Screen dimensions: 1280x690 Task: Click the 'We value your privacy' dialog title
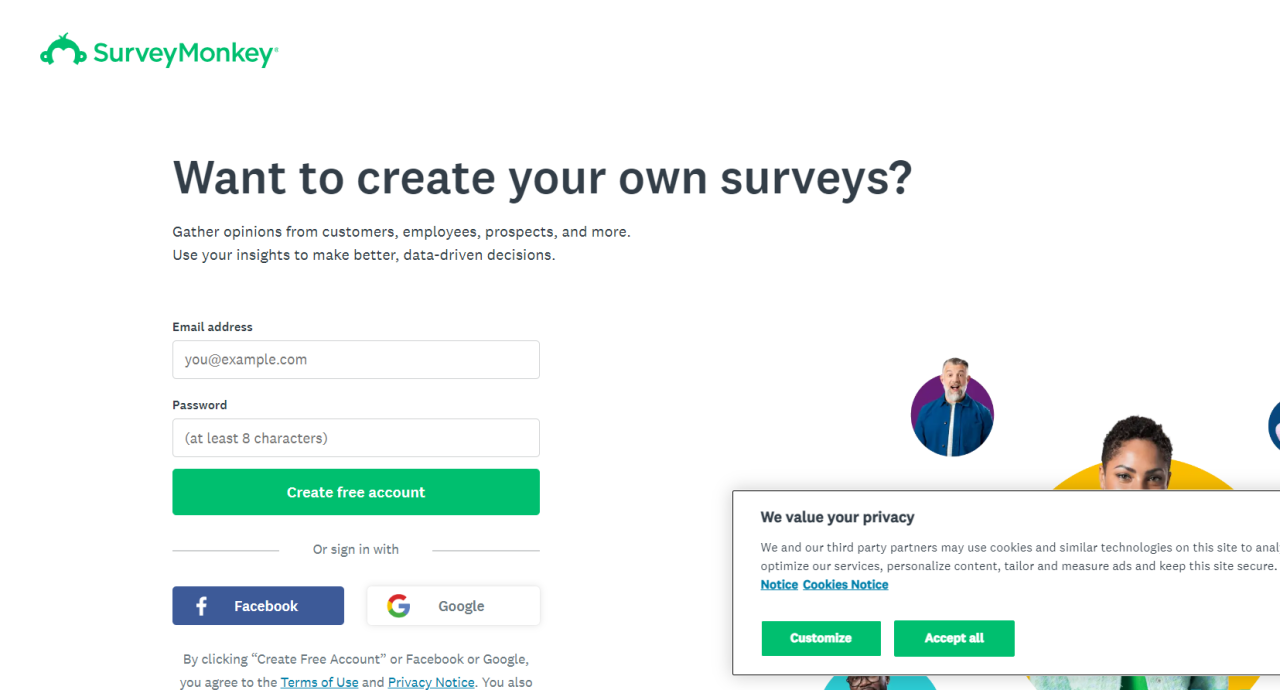click(837, 517)
